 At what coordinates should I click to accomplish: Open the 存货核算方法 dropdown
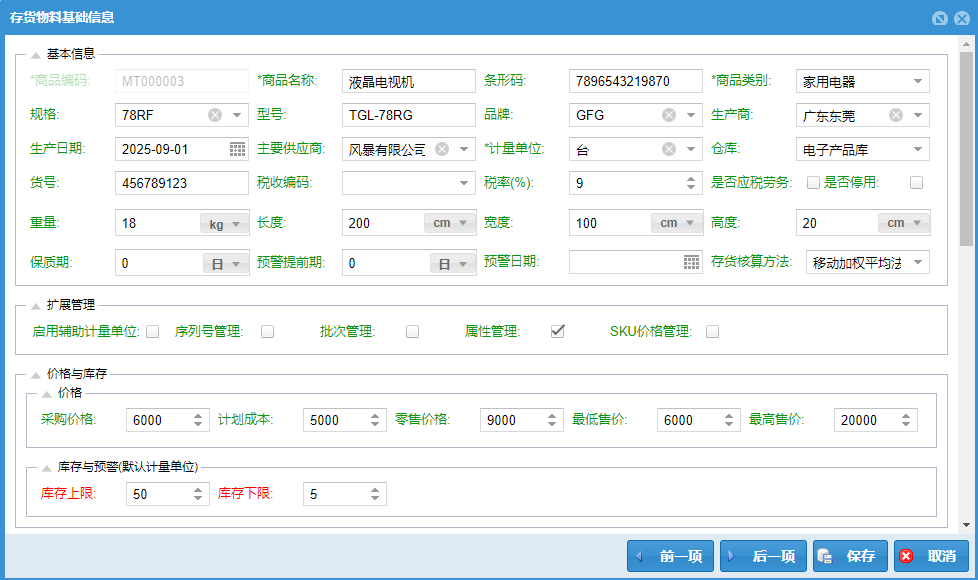click(x=917, y=263)
